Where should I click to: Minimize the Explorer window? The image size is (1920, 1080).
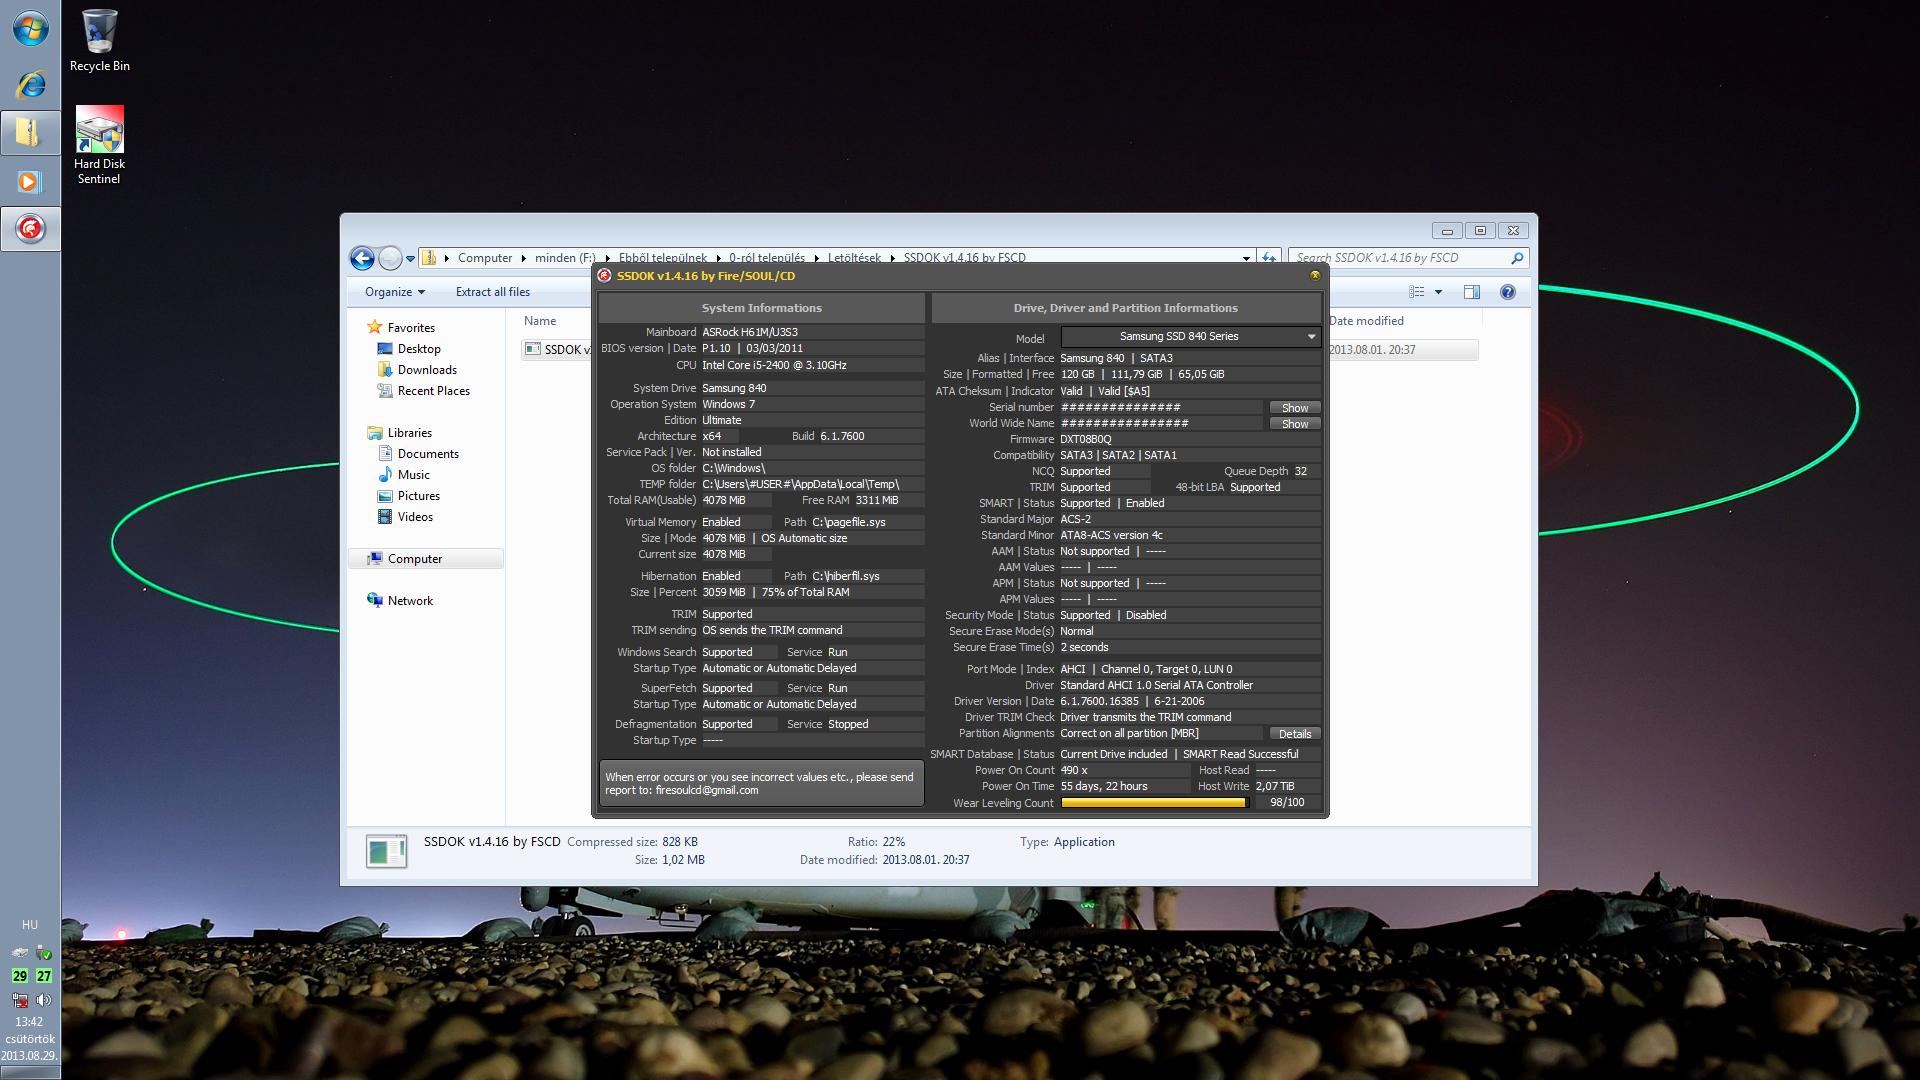(1446, 230)
